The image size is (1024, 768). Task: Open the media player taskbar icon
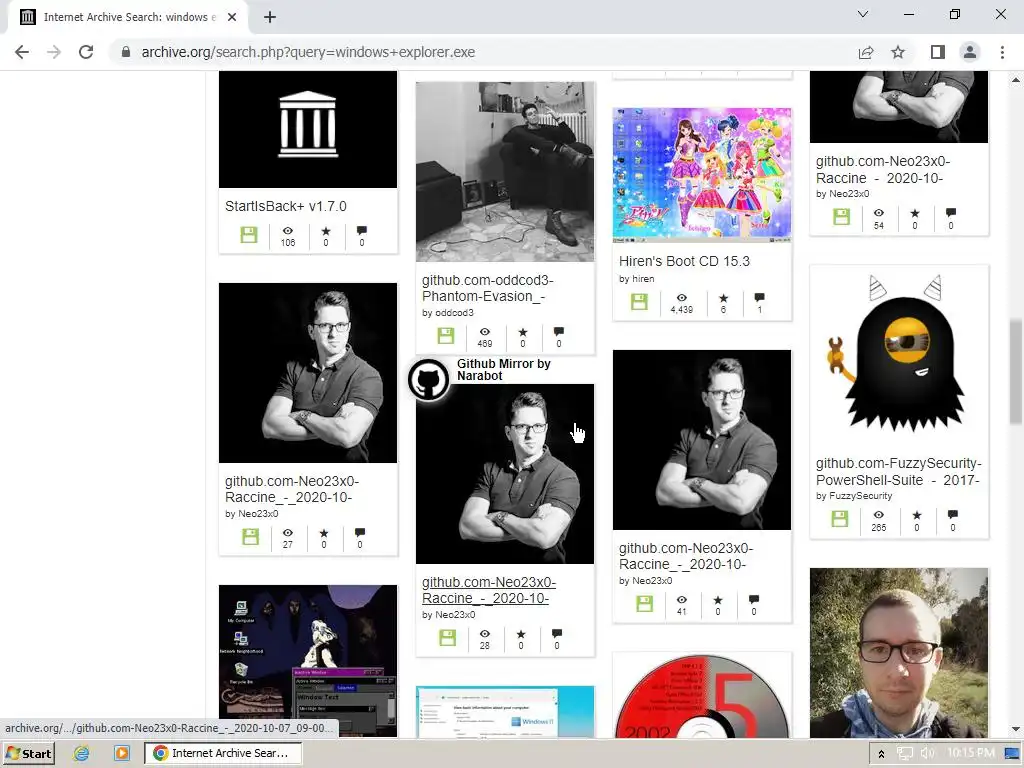pos(121,754)
